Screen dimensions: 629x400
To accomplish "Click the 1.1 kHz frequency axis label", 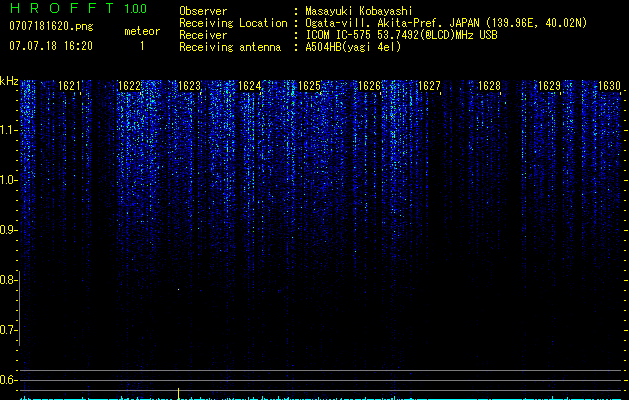I will click(8, 130).
